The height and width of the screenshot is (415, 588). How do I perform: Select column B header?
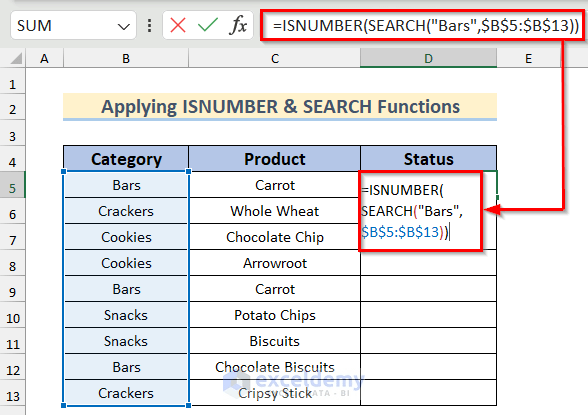tap(126, 59)
